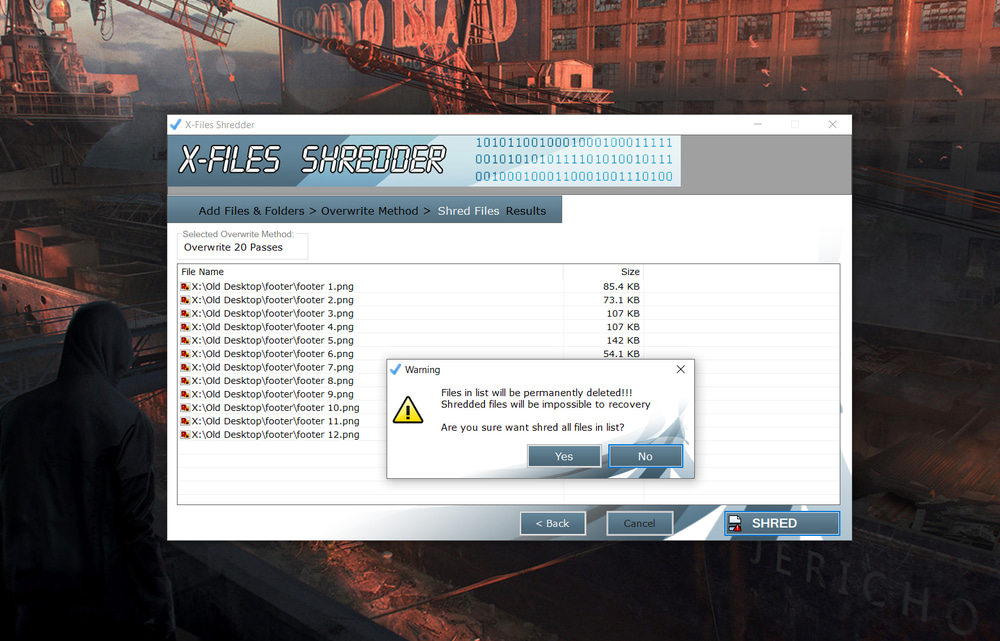Click the file icon beside footer 12.png
This screenshot has width=1000, height=641.
click(185, 435)
